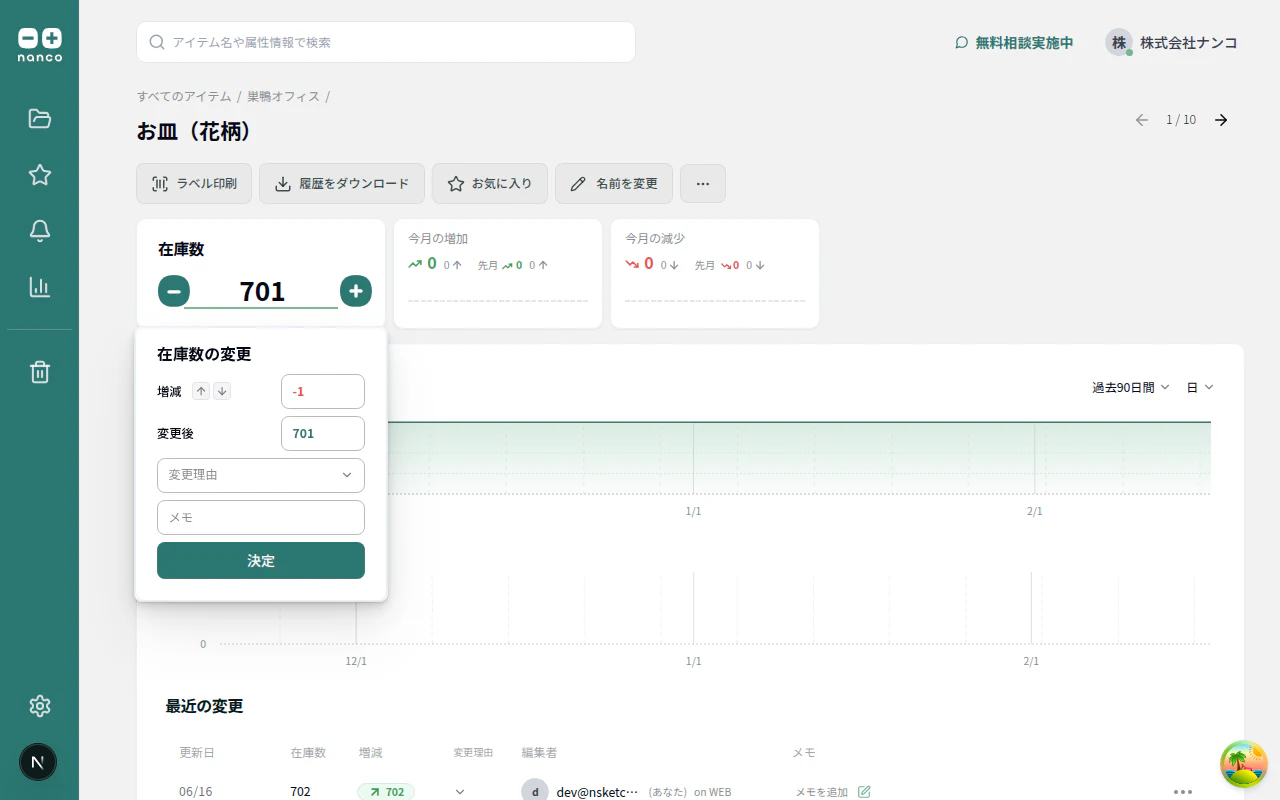The image size is (1280, 800).
Task: Go to next item arrow
Action: click(x=1221, y=120)
